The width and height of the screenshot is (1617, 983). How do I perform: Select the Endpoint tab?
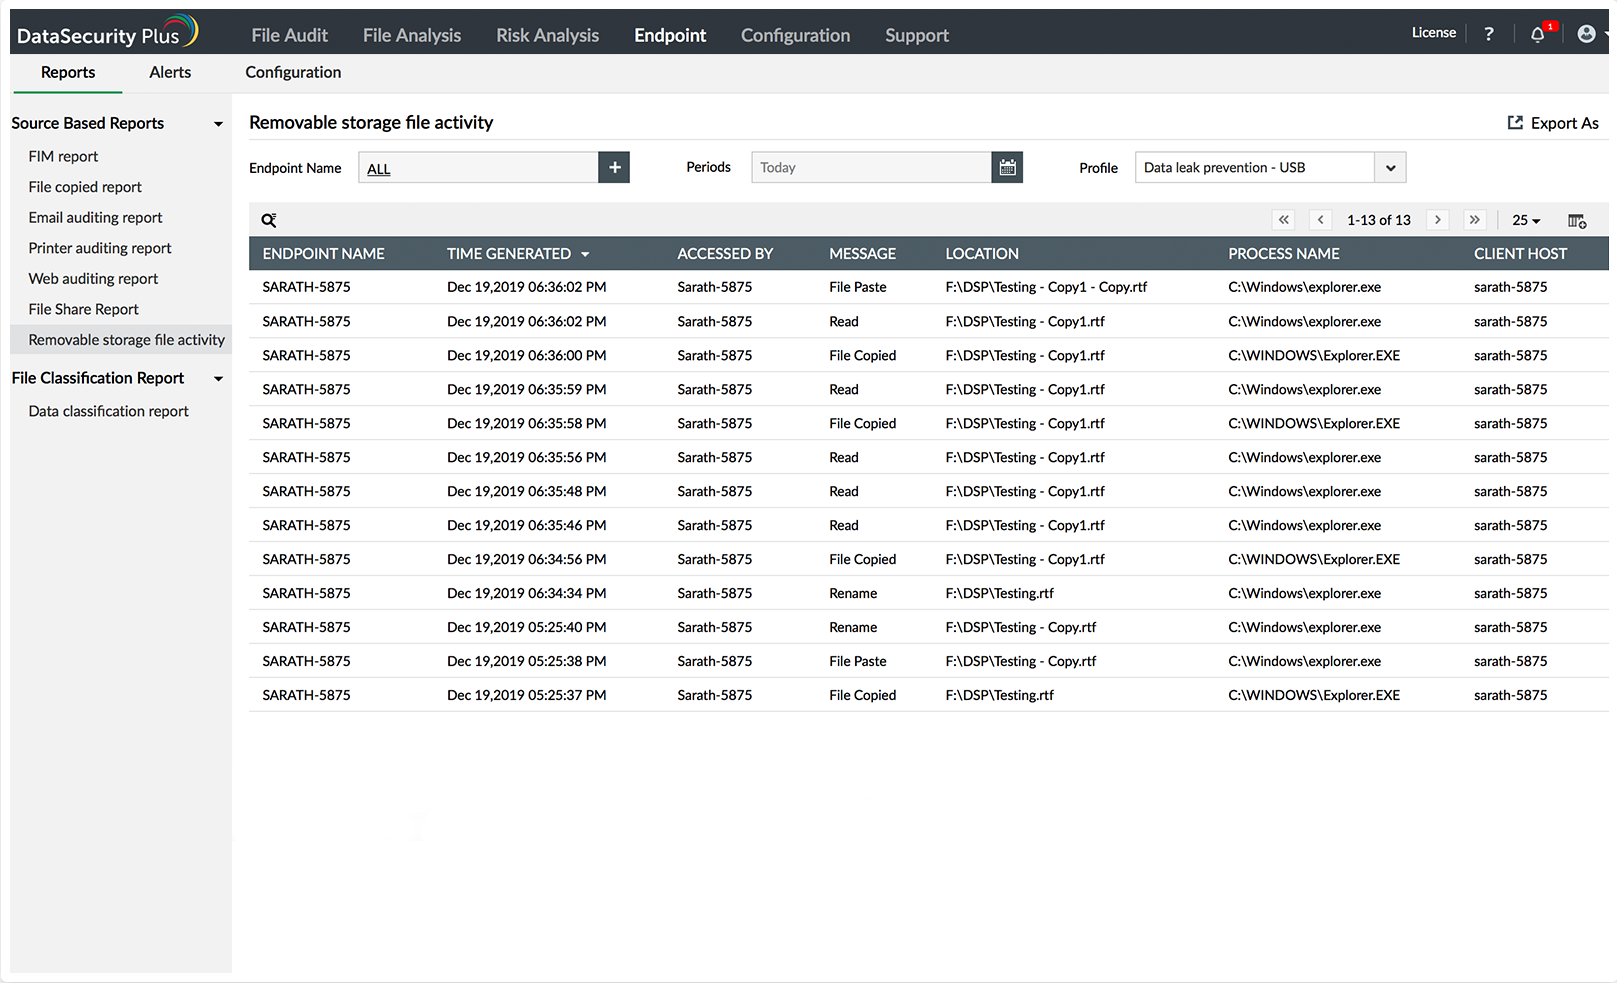coord(670,35)
